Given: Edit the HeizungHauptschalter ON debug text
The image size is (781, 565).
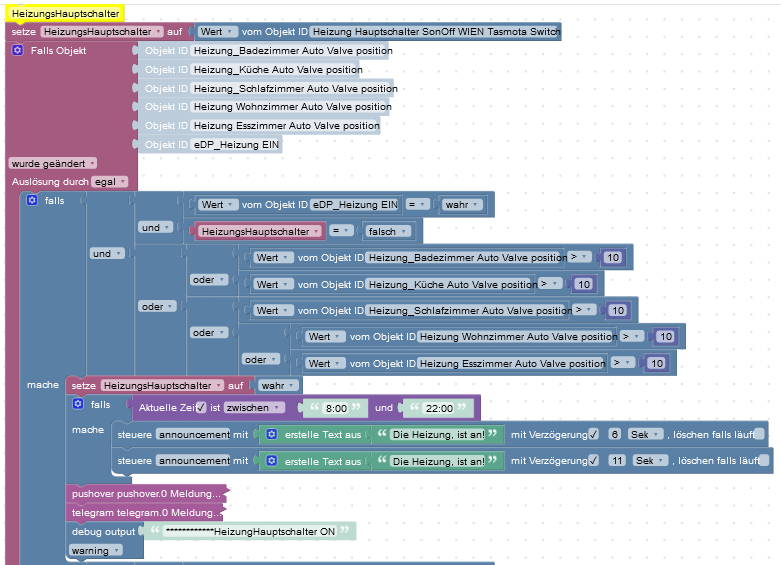Looking at the screenshot, I should (250, 532).
